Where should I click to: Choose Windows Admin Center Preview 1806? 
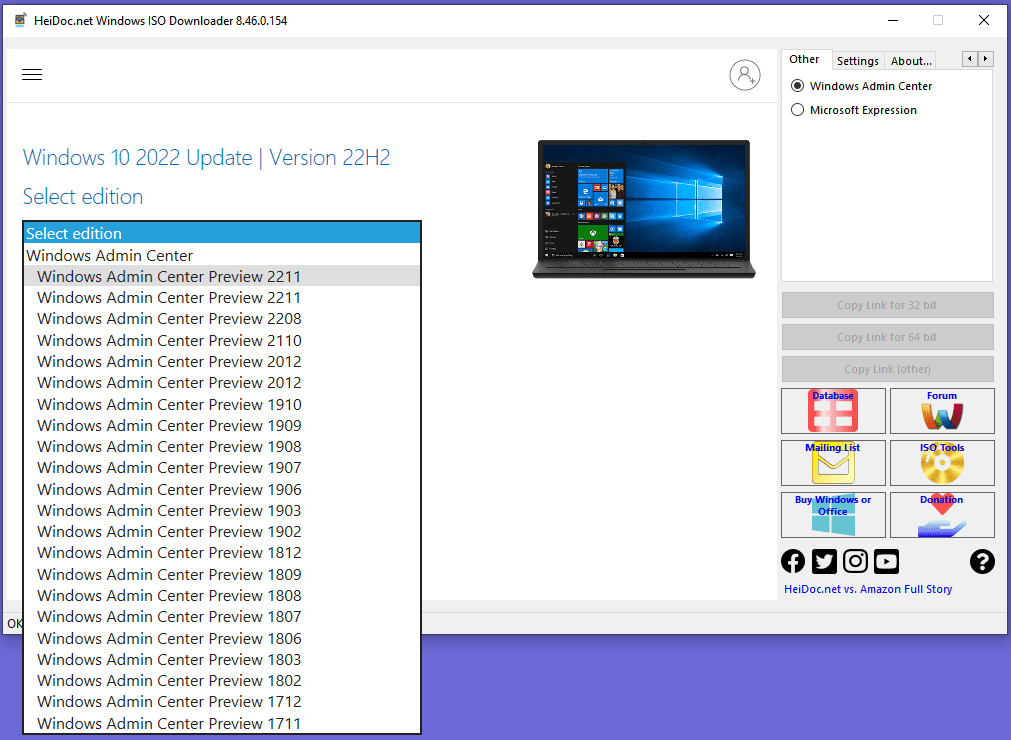tap(222, 638)
